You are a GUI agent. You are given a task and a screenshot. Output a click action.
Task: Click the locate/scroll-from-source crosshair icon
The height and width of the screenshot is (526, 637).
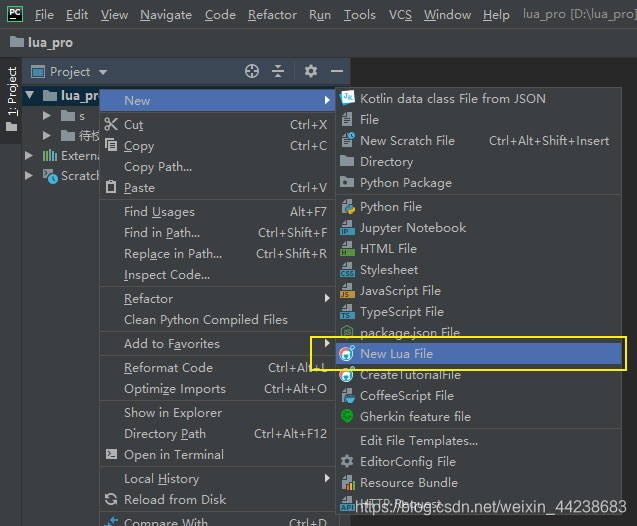click(252, 71)
